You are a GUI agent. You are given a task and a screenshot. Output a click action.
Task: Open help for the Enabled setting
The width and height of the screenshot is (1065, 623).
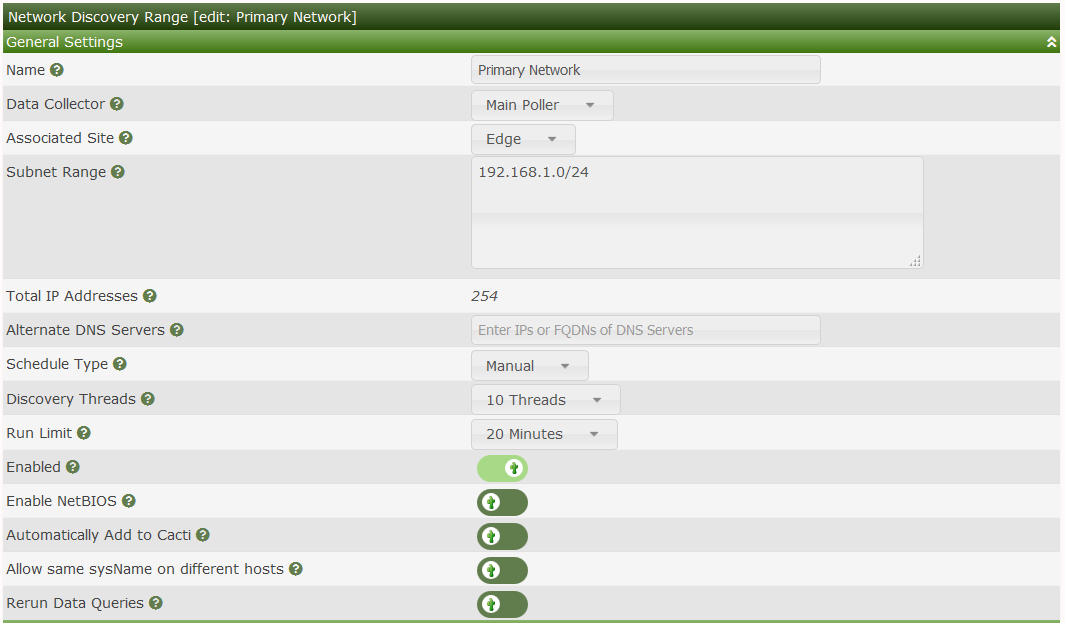coord(72,466)
